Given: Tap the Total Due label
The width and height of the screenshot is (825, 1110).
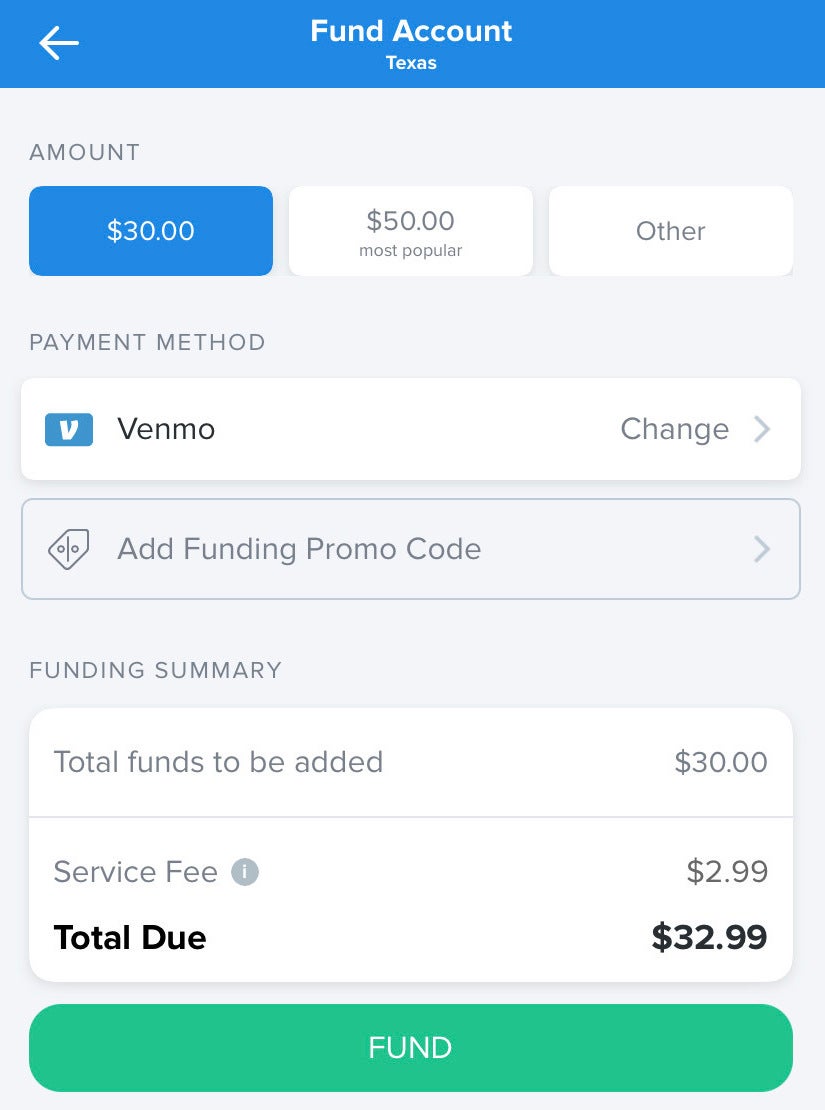Looking at the screenshot, I should pos(130,937).
